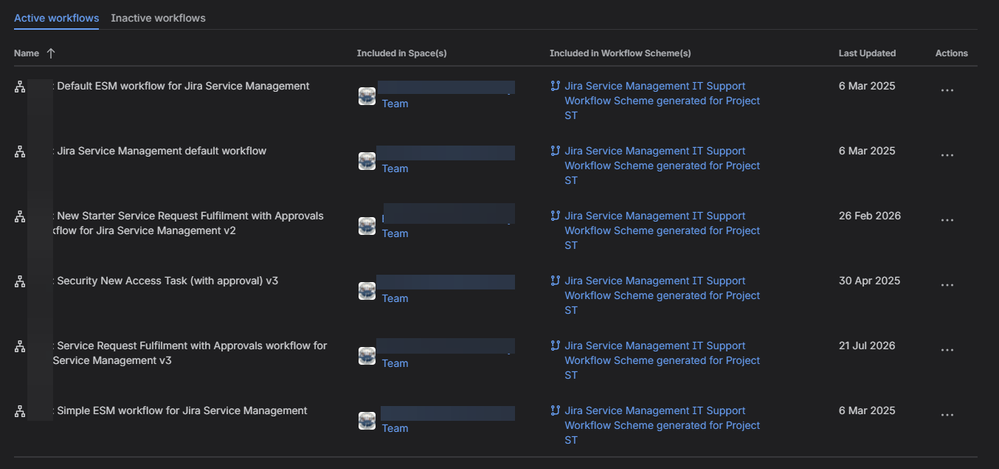The width and height of the screenshot is (999, 469).
Task: Open Team space link in New Starter Service Request row
Action: pyautogui.click(x=395, y=234)
